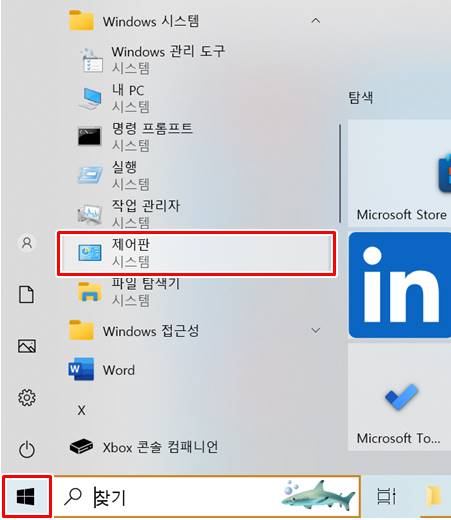The height and width of the screenshot is (520, 451).
Task: Click the search magnifier icon in taskbar
Action: coord(73,497)
